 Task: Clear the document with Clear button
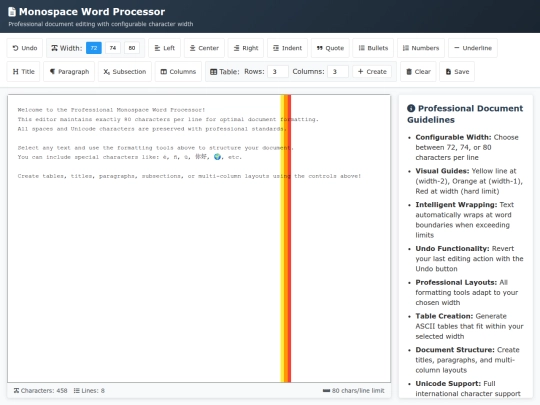pos(418,72)
